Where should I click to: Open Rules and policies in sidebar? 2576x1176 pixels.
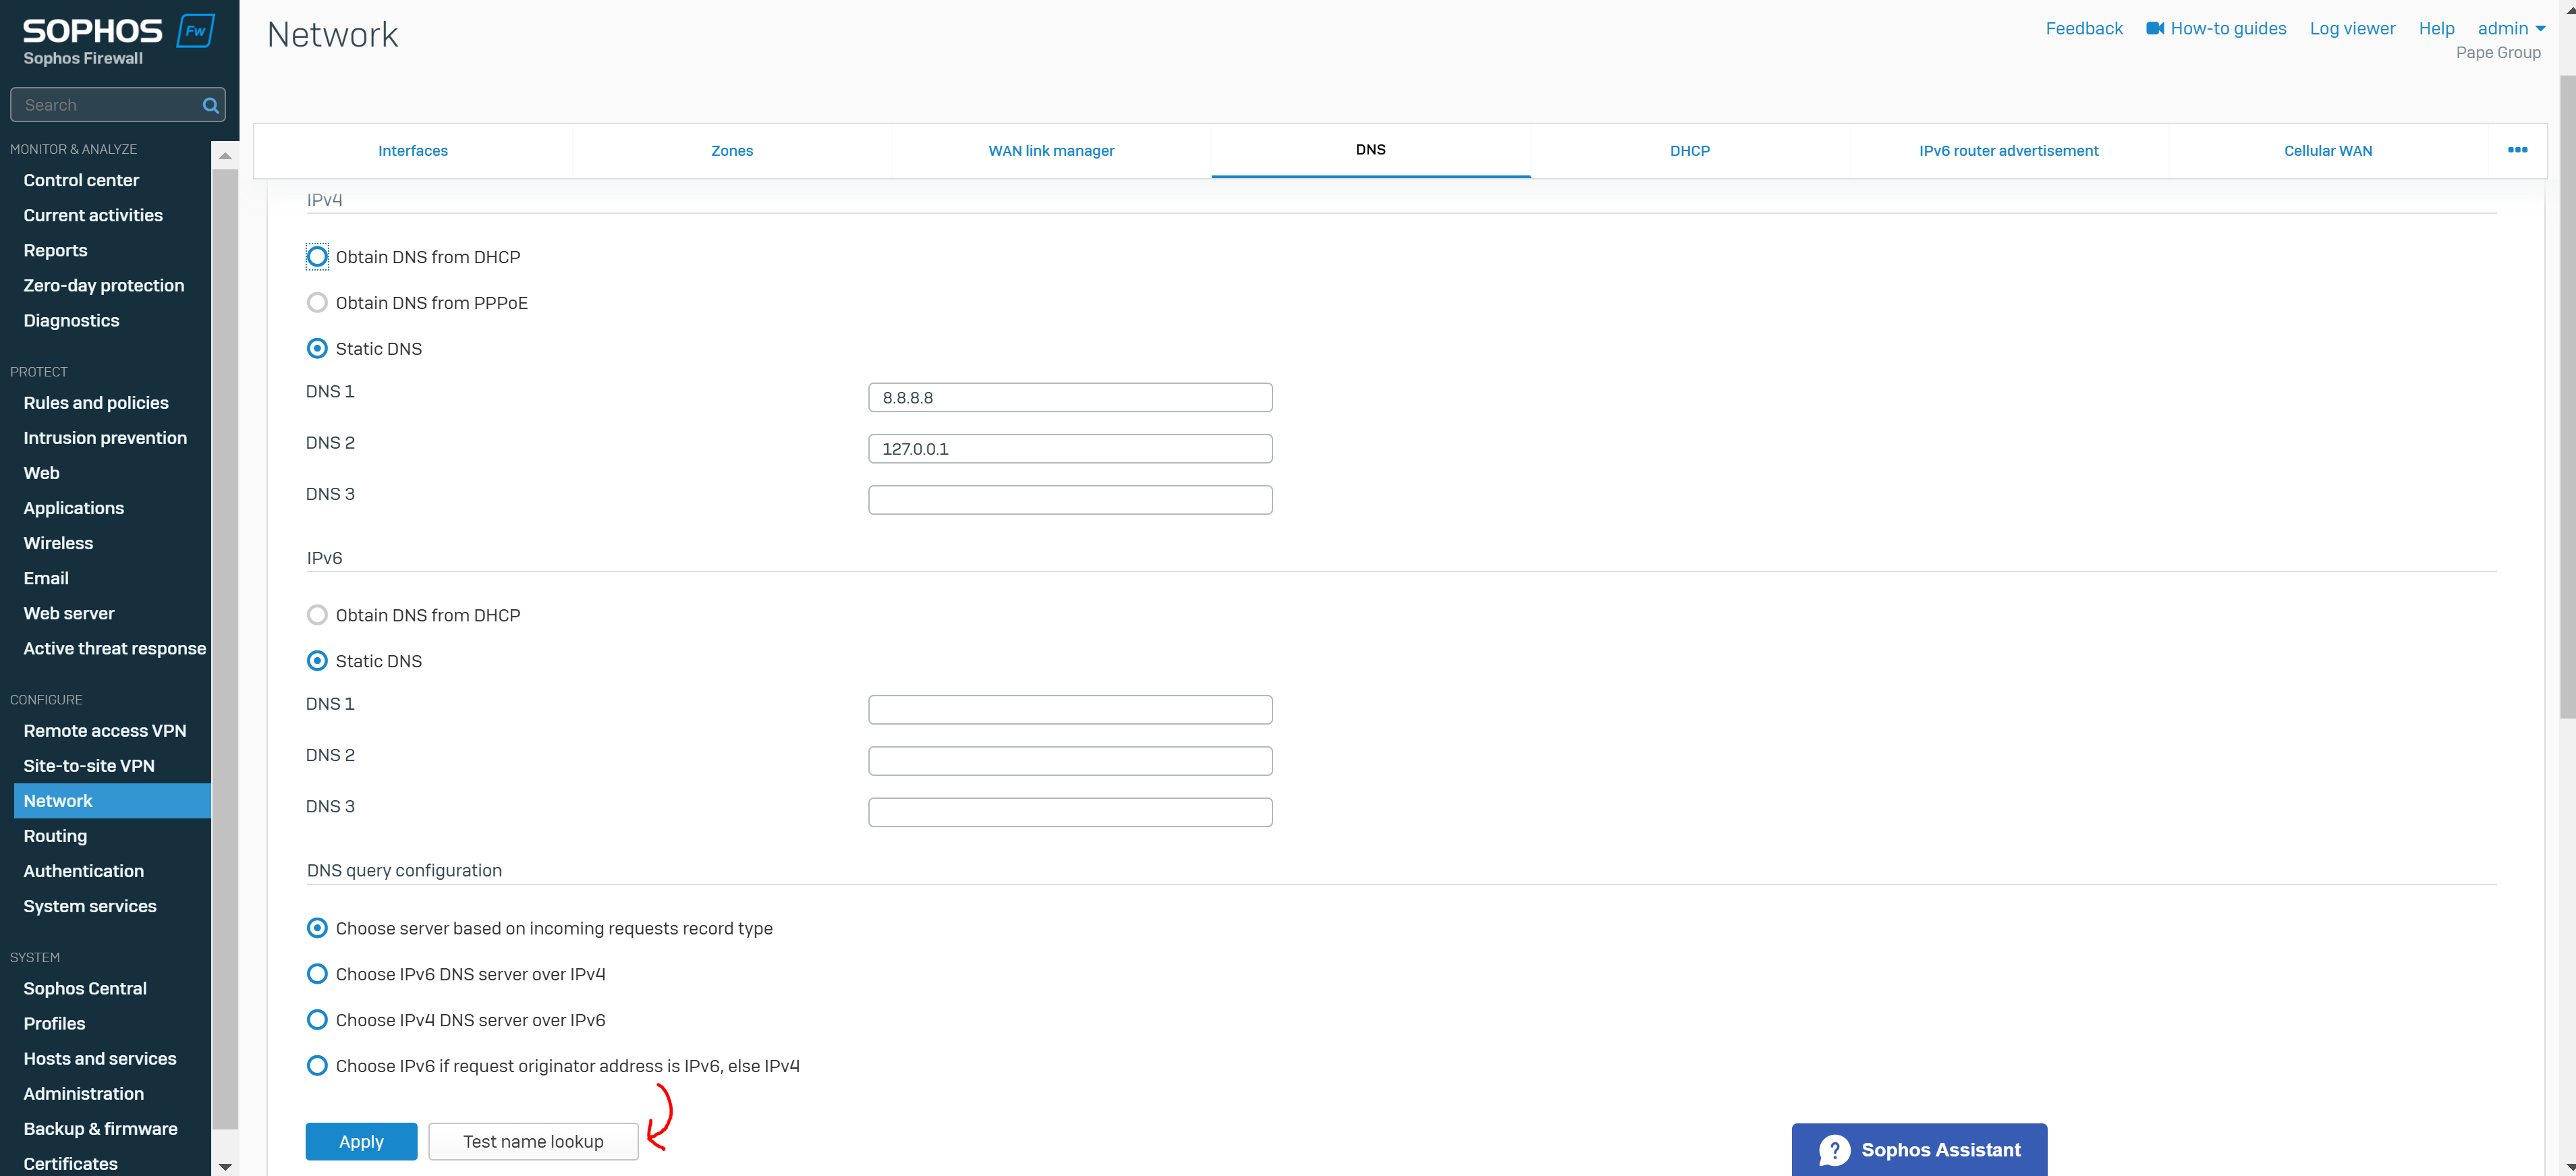[96, 403]
